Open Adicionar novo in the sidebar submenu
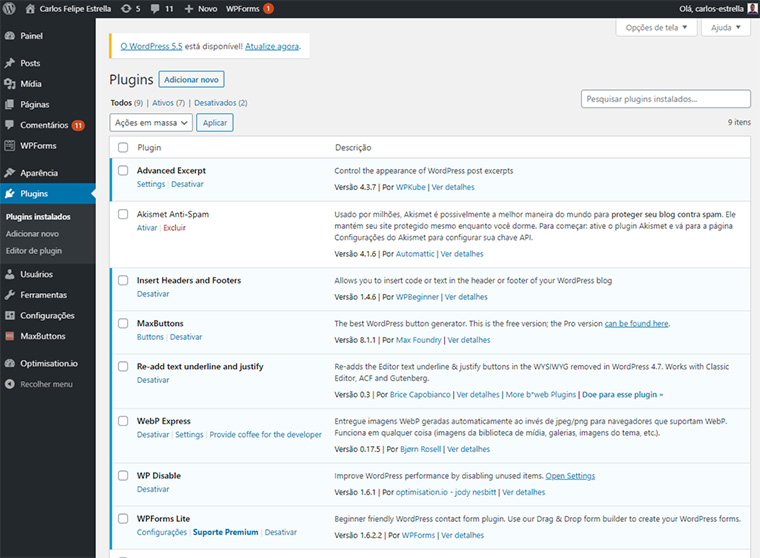The height and width of the screenshot is (558, 760). click(x=32, y=234)
